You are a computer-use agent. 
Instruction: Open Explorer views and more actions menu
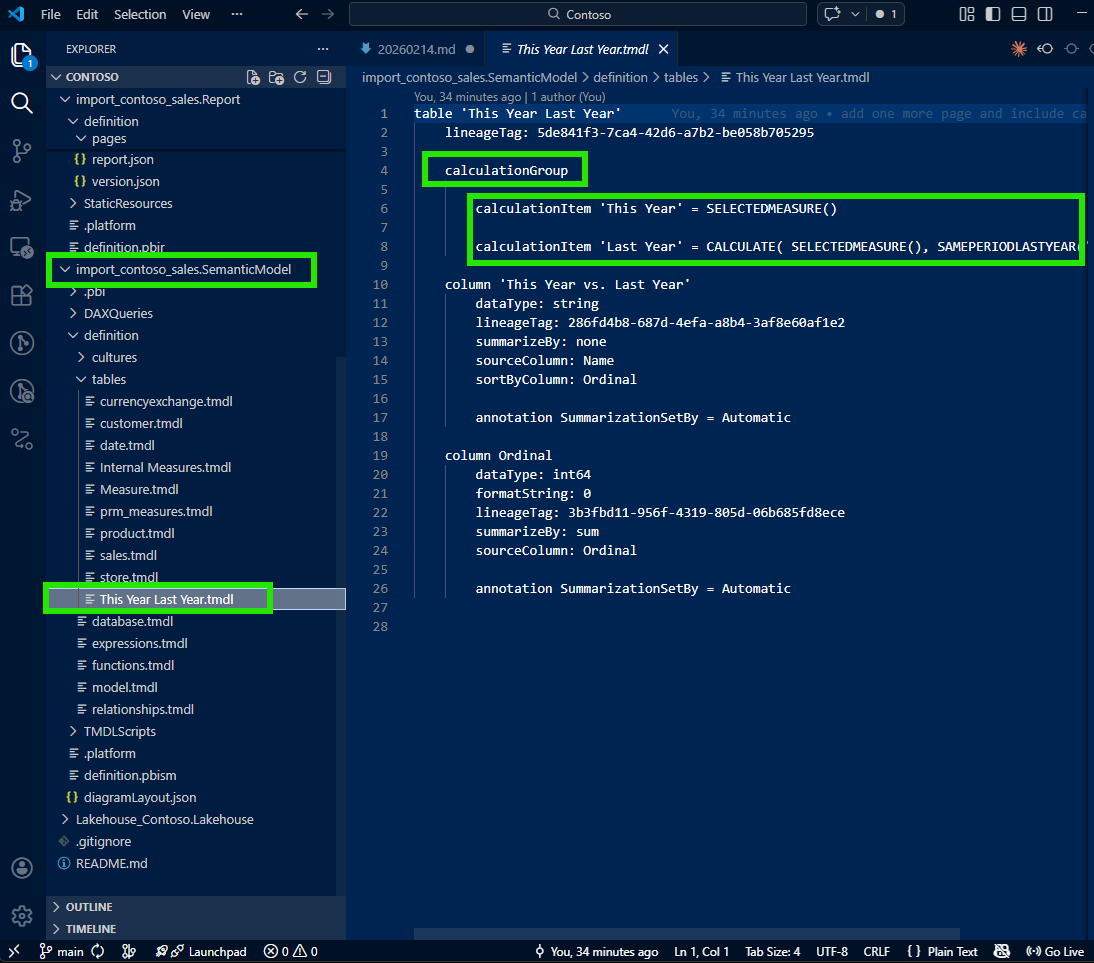click(322, 49)
